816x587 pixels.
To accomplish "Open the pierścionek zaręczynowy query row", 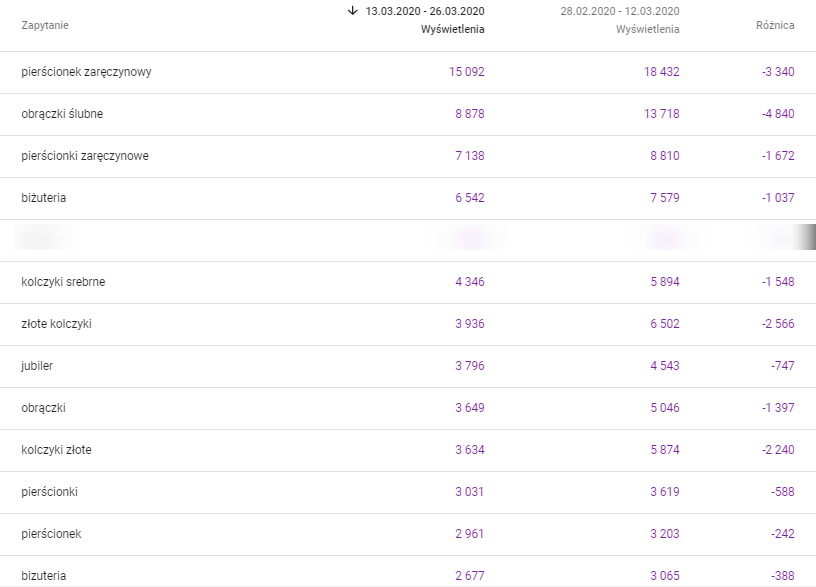I will pos(408,72).
